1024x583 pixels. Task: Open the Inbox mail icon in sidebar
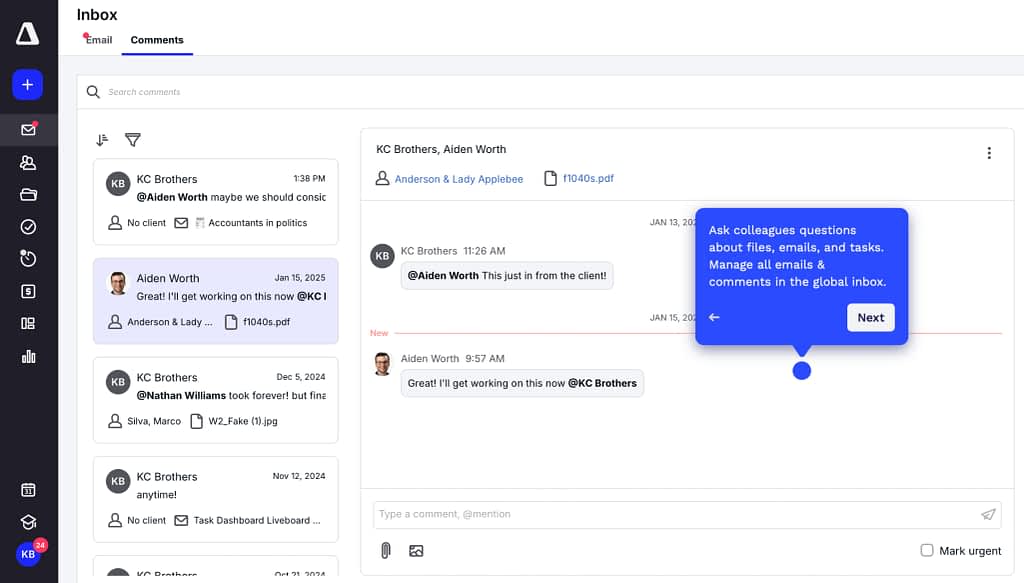pyautogui.click(x=28, y=130)
